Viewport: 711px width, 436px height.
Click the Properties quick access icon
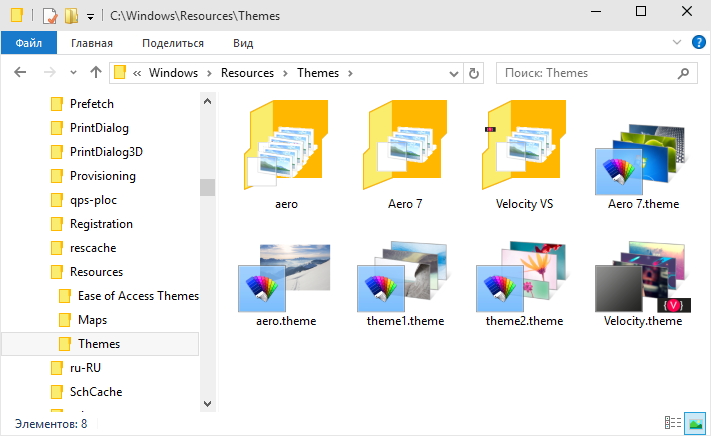point(50,16)
